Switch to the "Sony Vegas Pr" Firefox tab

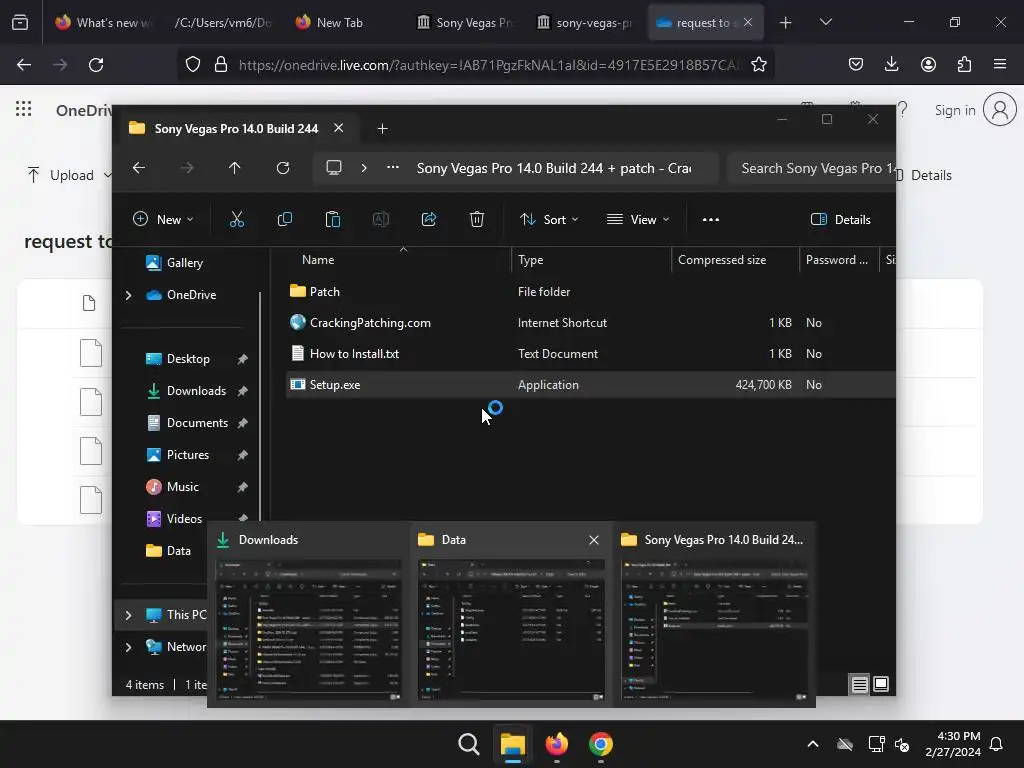[x=464, y=22]
